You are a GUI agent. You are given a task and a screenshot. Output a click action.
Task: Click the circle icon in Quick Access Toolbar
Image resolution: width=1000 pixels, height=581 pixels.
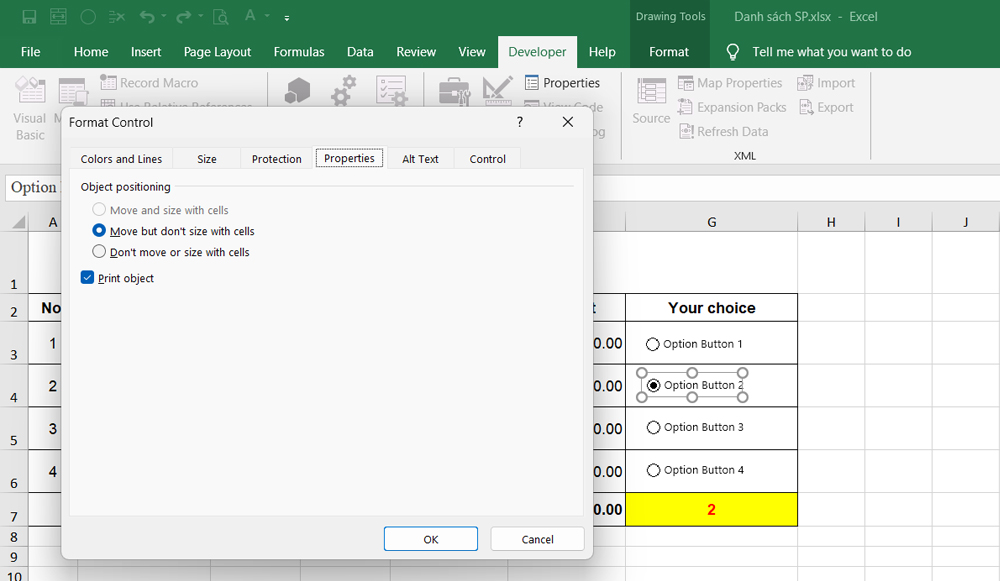pos(88,17)
